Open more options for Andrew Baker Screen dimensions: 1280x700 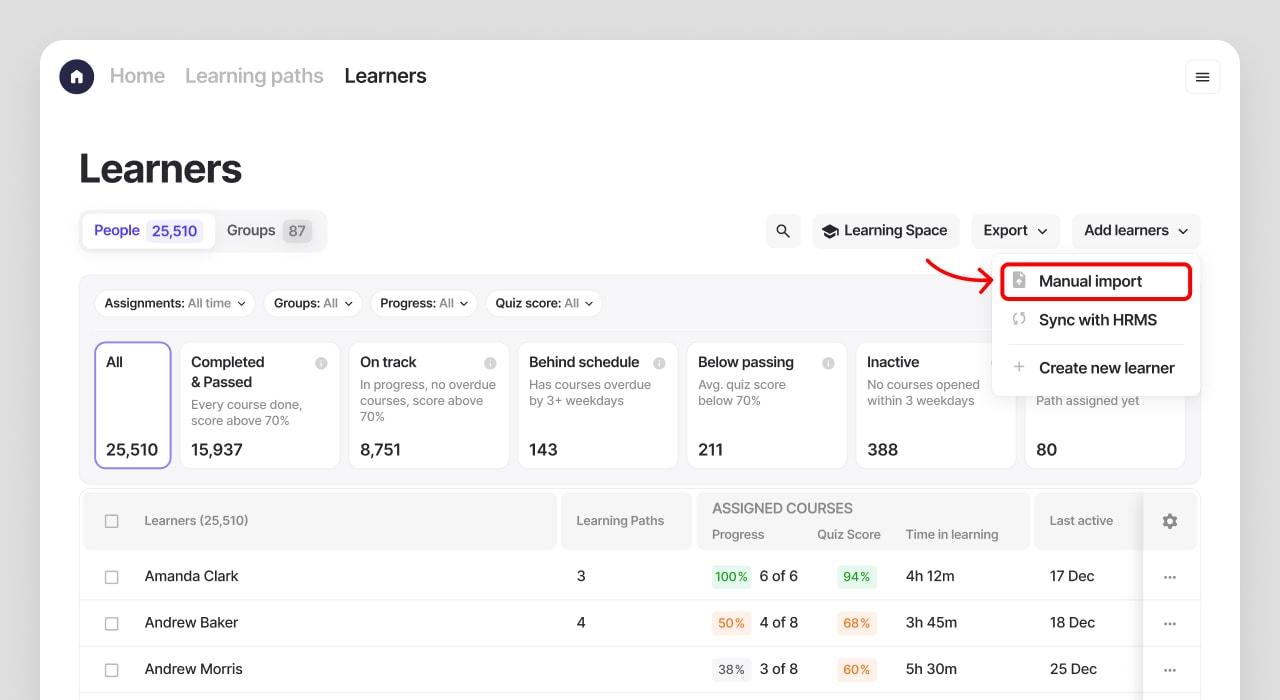pos(1170,623)
